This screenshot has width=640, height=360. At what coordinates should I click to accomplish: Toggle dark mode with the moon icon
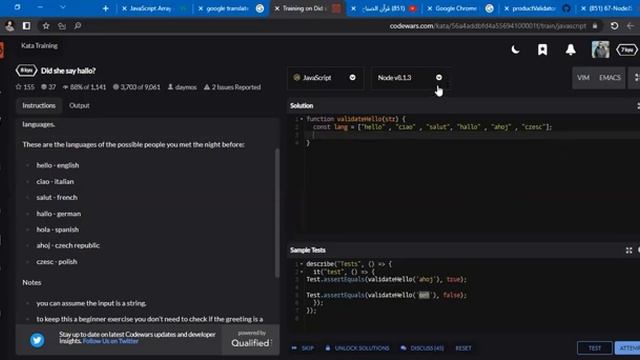point(515,50)
